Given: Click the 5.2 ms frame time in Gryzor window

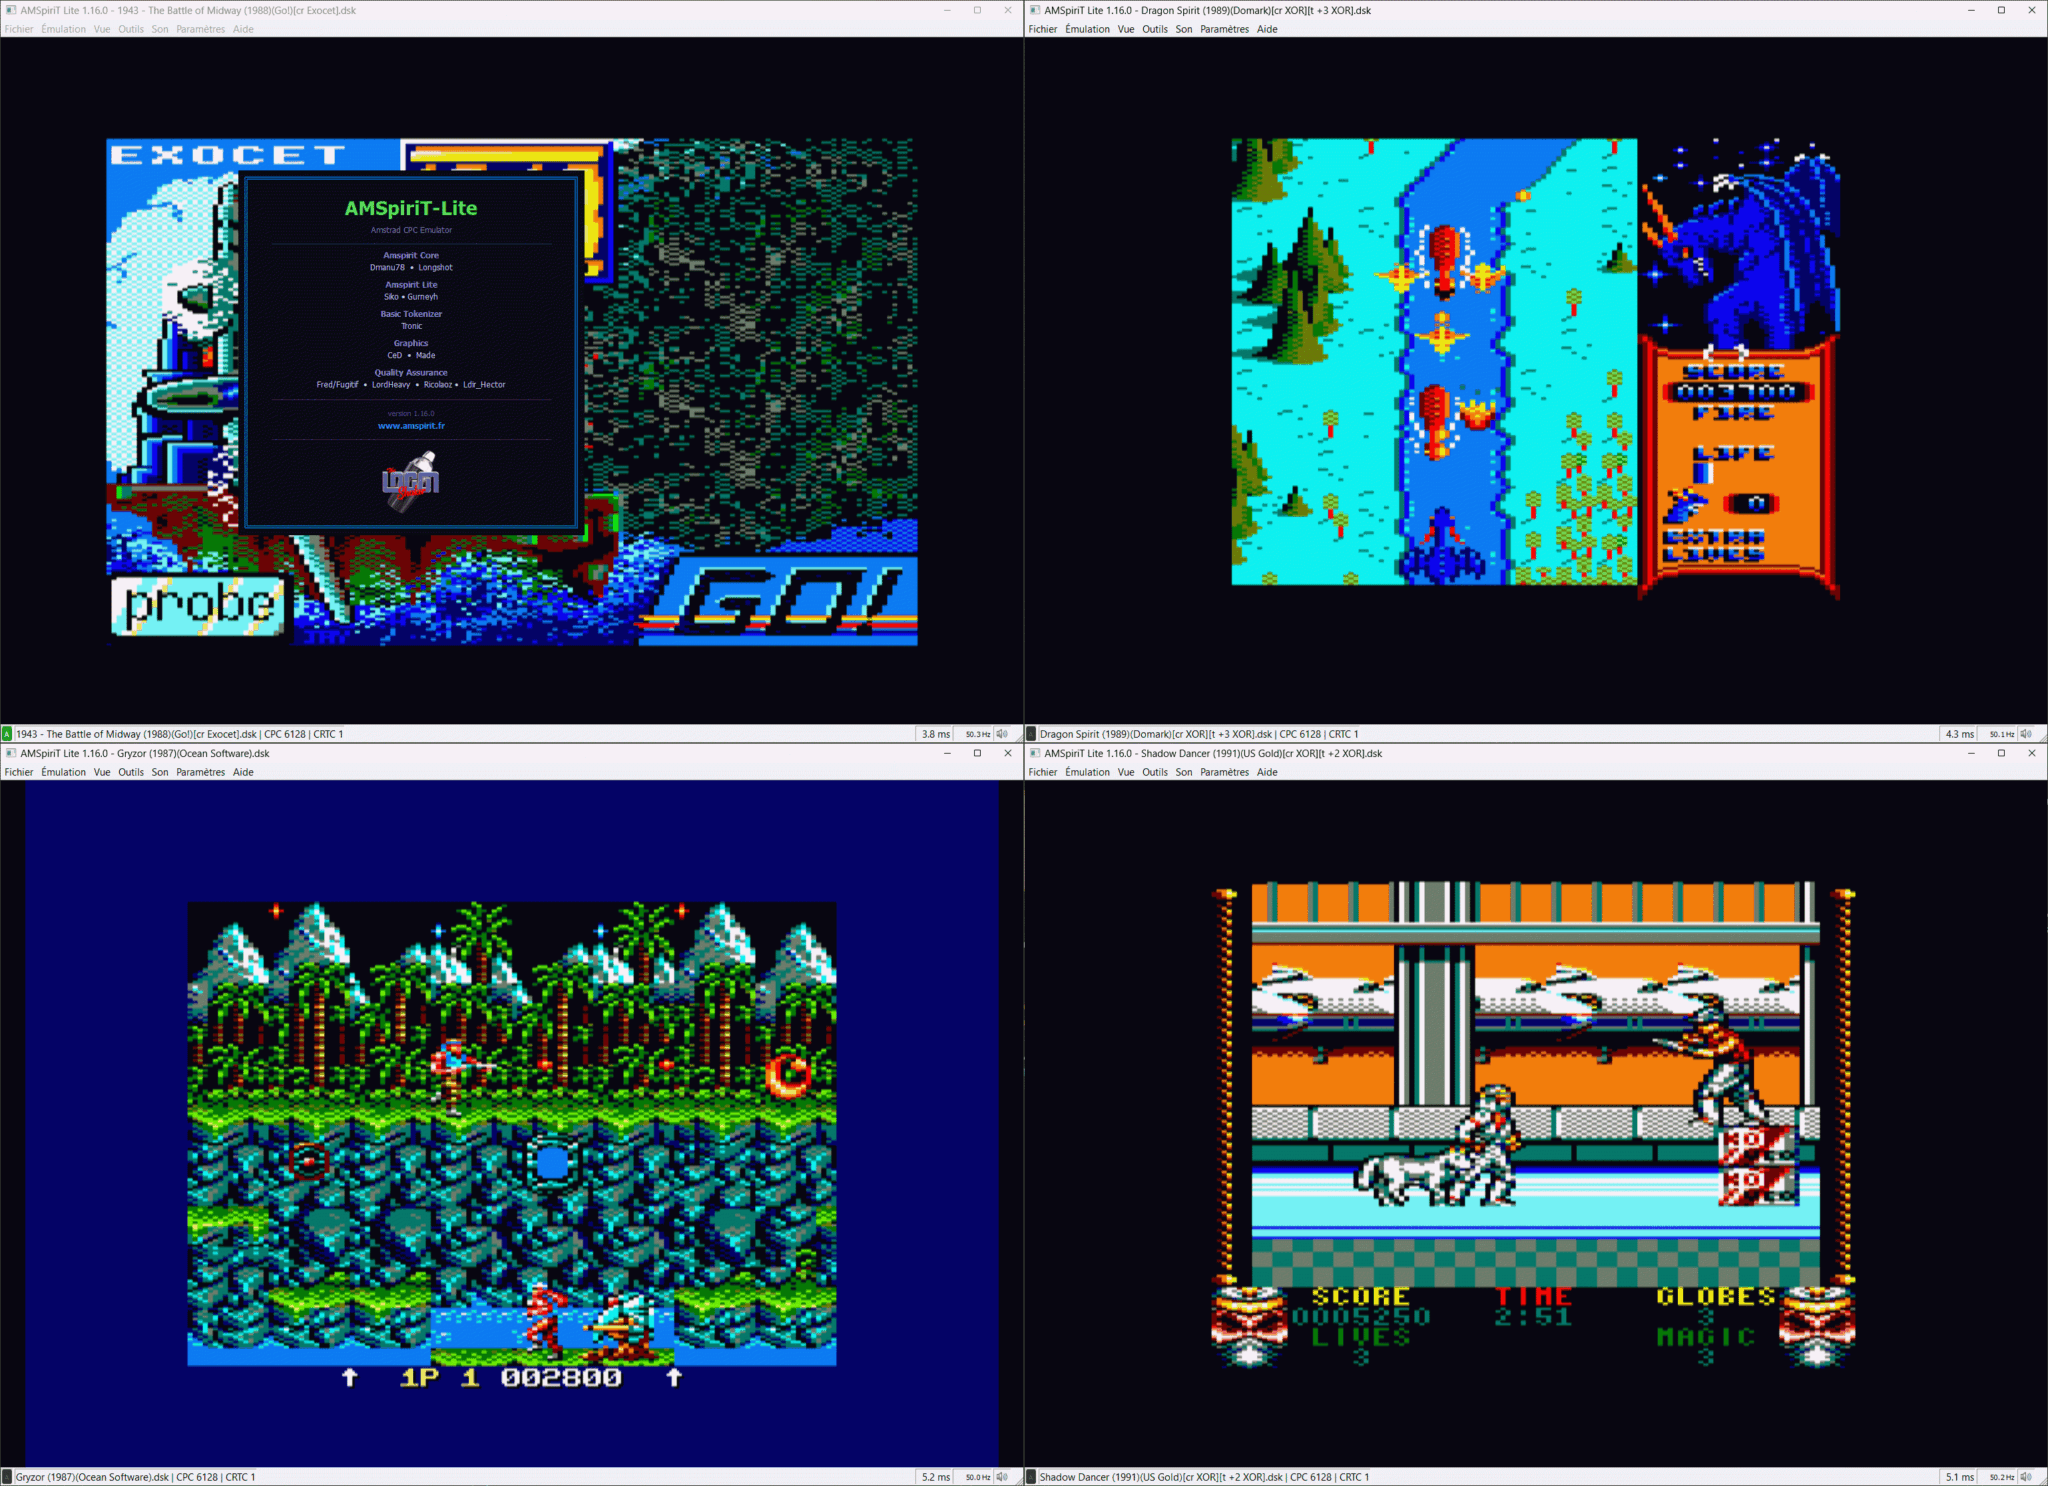Looking at the screenshot, I should [936, 1477].
